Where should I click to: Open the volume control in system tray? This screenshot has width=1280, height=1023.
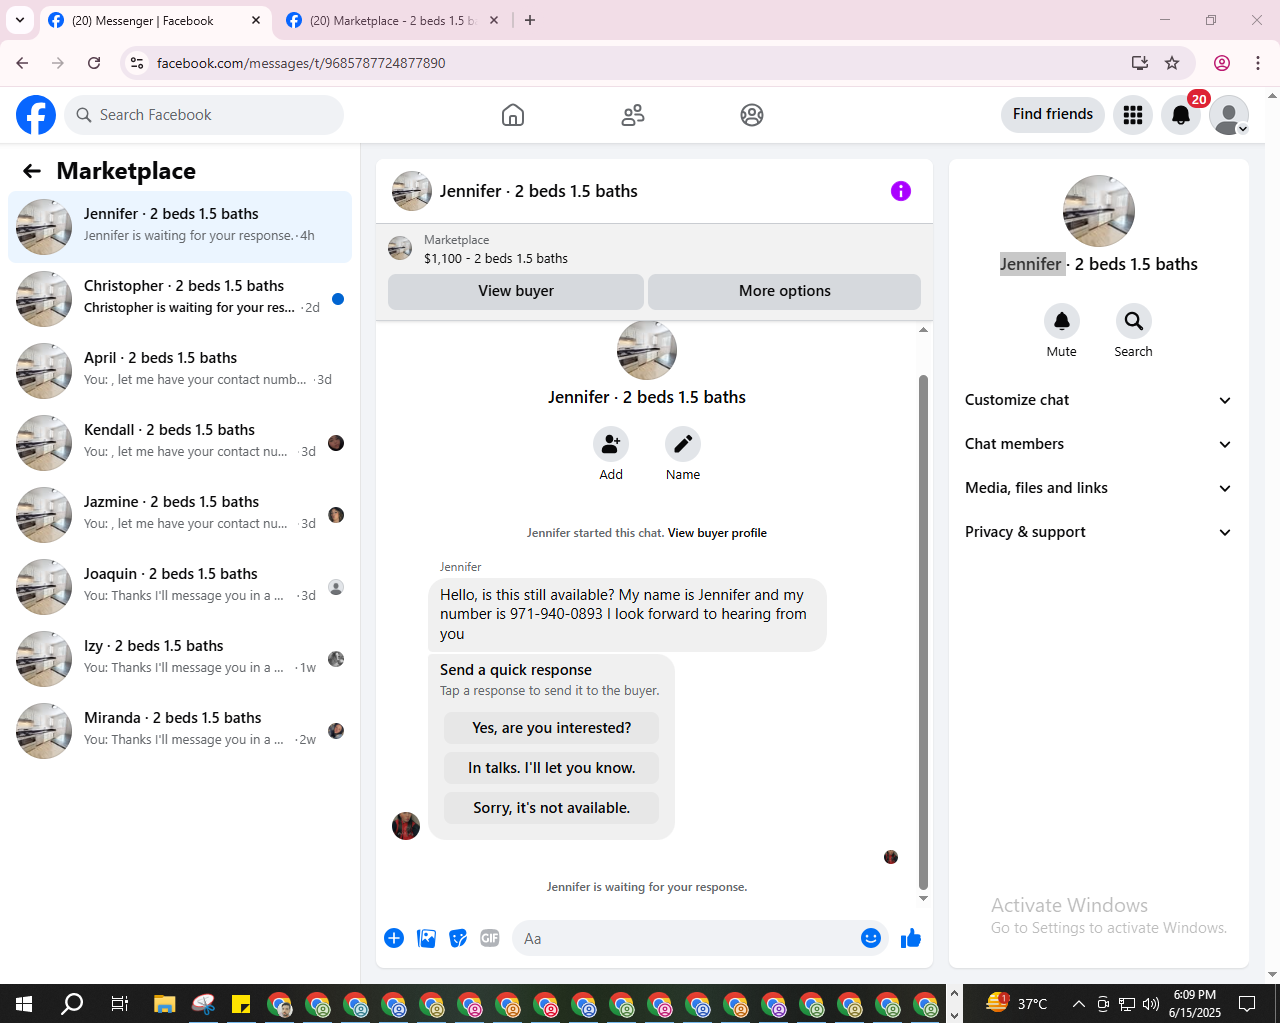(1151, 1003)
